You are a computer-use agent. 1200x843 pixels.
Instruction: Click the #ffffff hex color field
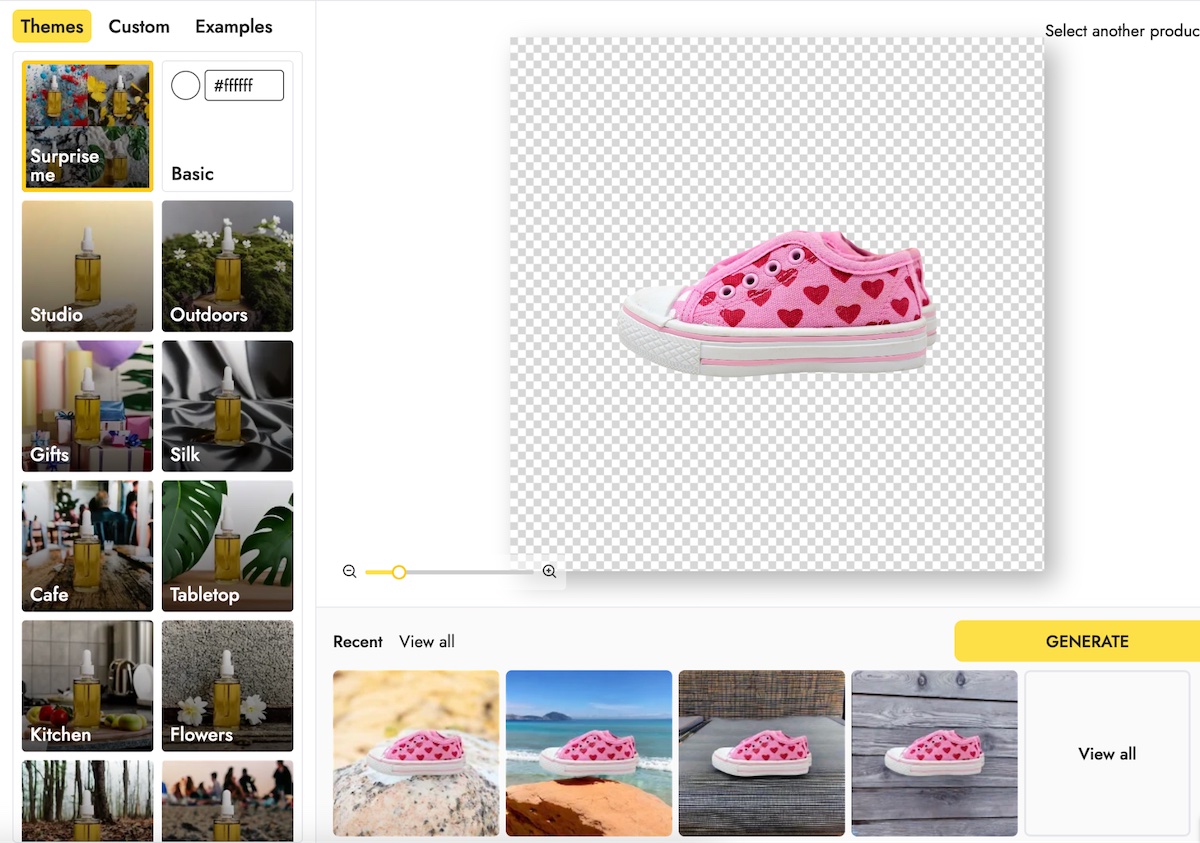point(244,86)
